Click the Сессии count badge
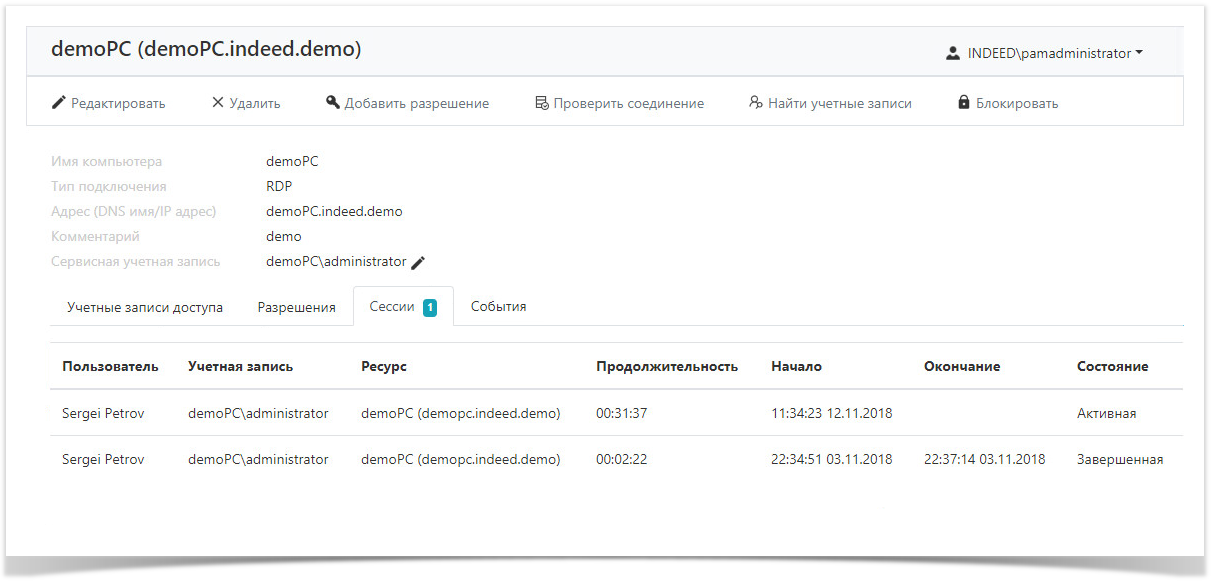Image resolution: width=1218 pixels, height=585 pixels. [430, 308]
